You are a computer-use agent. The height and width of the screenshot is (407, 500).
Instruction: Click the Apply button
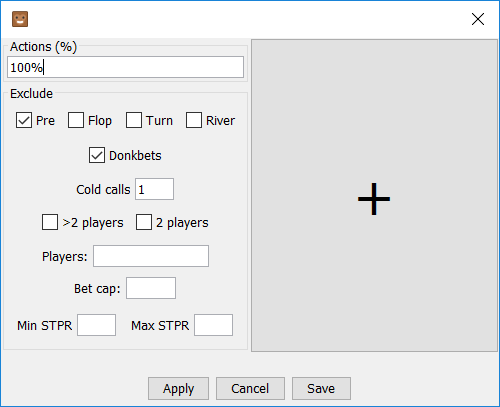pos(178,388)
